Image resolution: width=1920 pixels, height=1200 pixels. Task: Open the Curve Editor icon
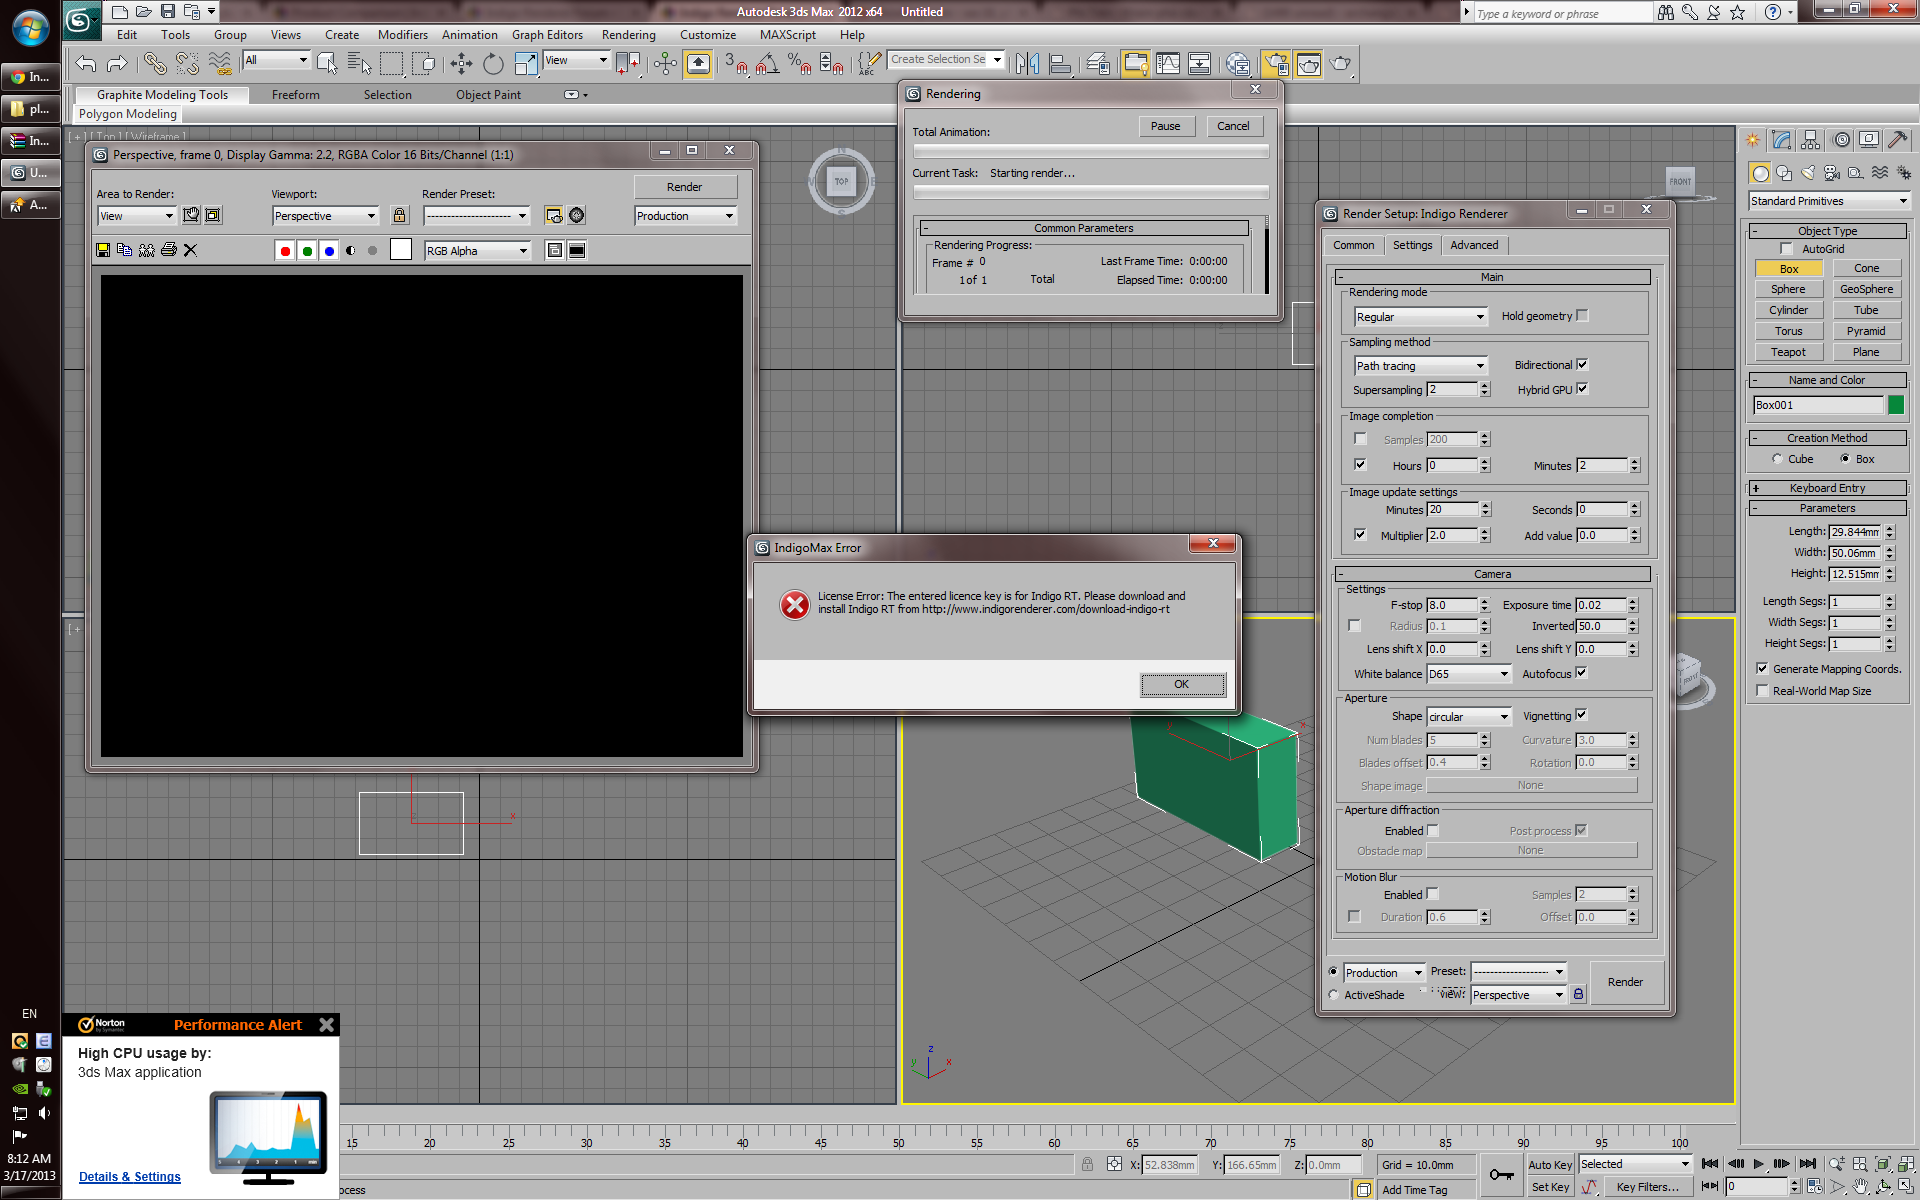pos(1168,64)
